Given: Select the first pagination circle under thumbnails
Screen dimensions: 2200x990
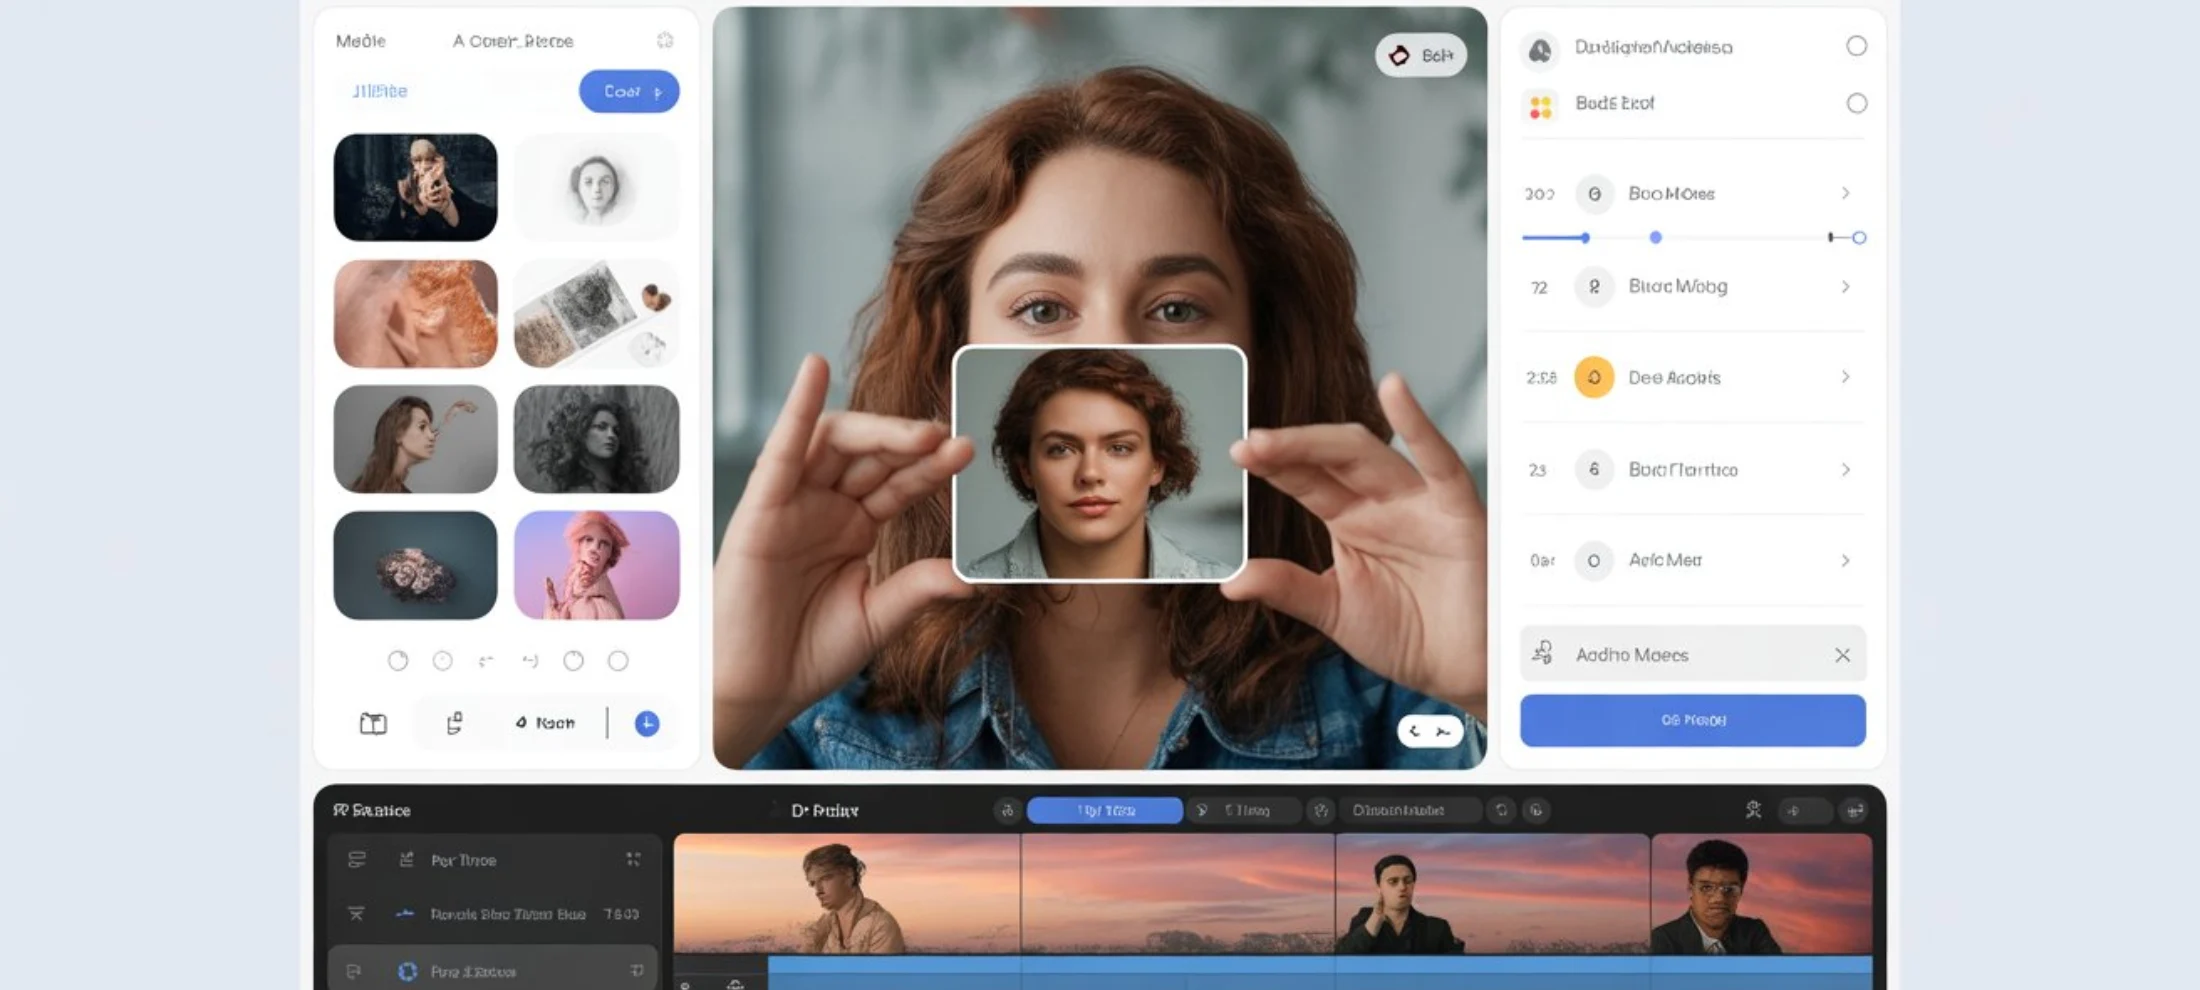Looking at the screenshot, I should pyautogui.click(x=398, y=661).
